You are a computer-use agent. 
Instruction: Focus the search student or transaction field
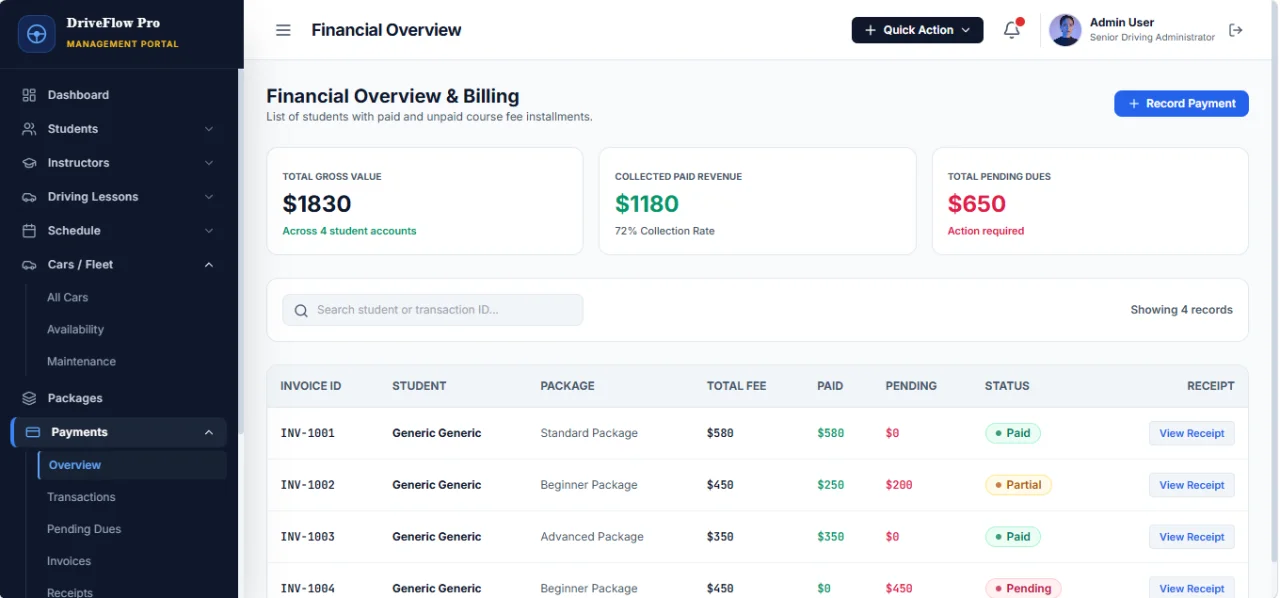point(433,310)
